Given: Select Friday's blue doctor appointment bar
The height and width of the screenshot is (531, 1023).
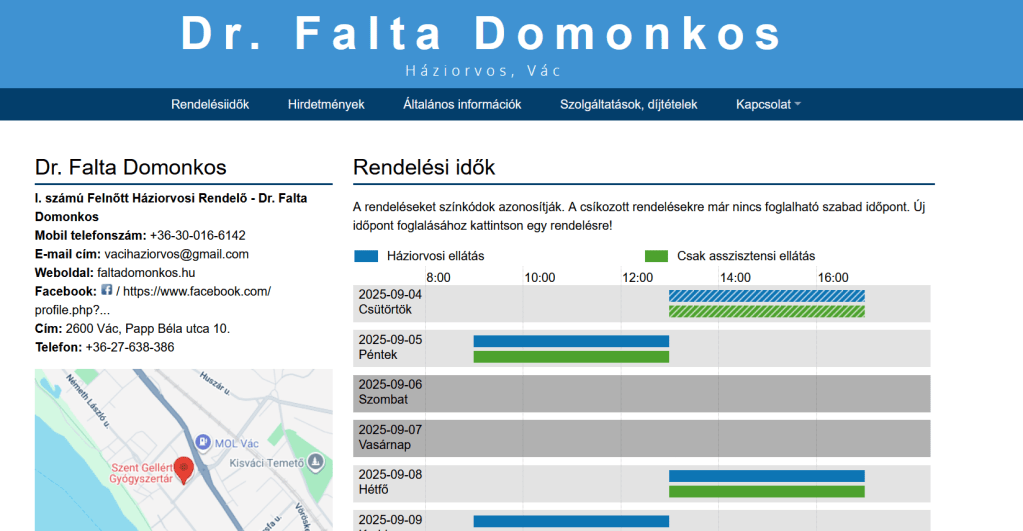Looking at the screenshot, I should click(570, 341).
